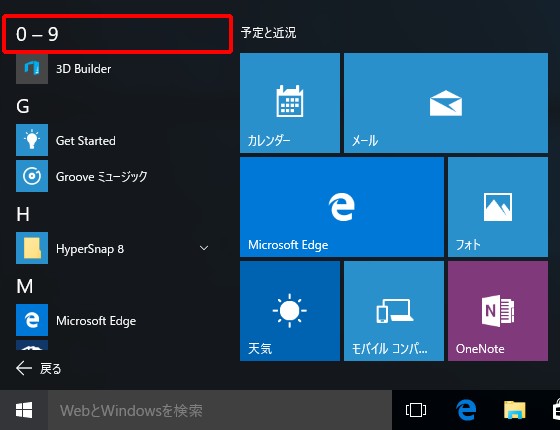
Task: Launch the OneNote tile
Action: (498, 311)
